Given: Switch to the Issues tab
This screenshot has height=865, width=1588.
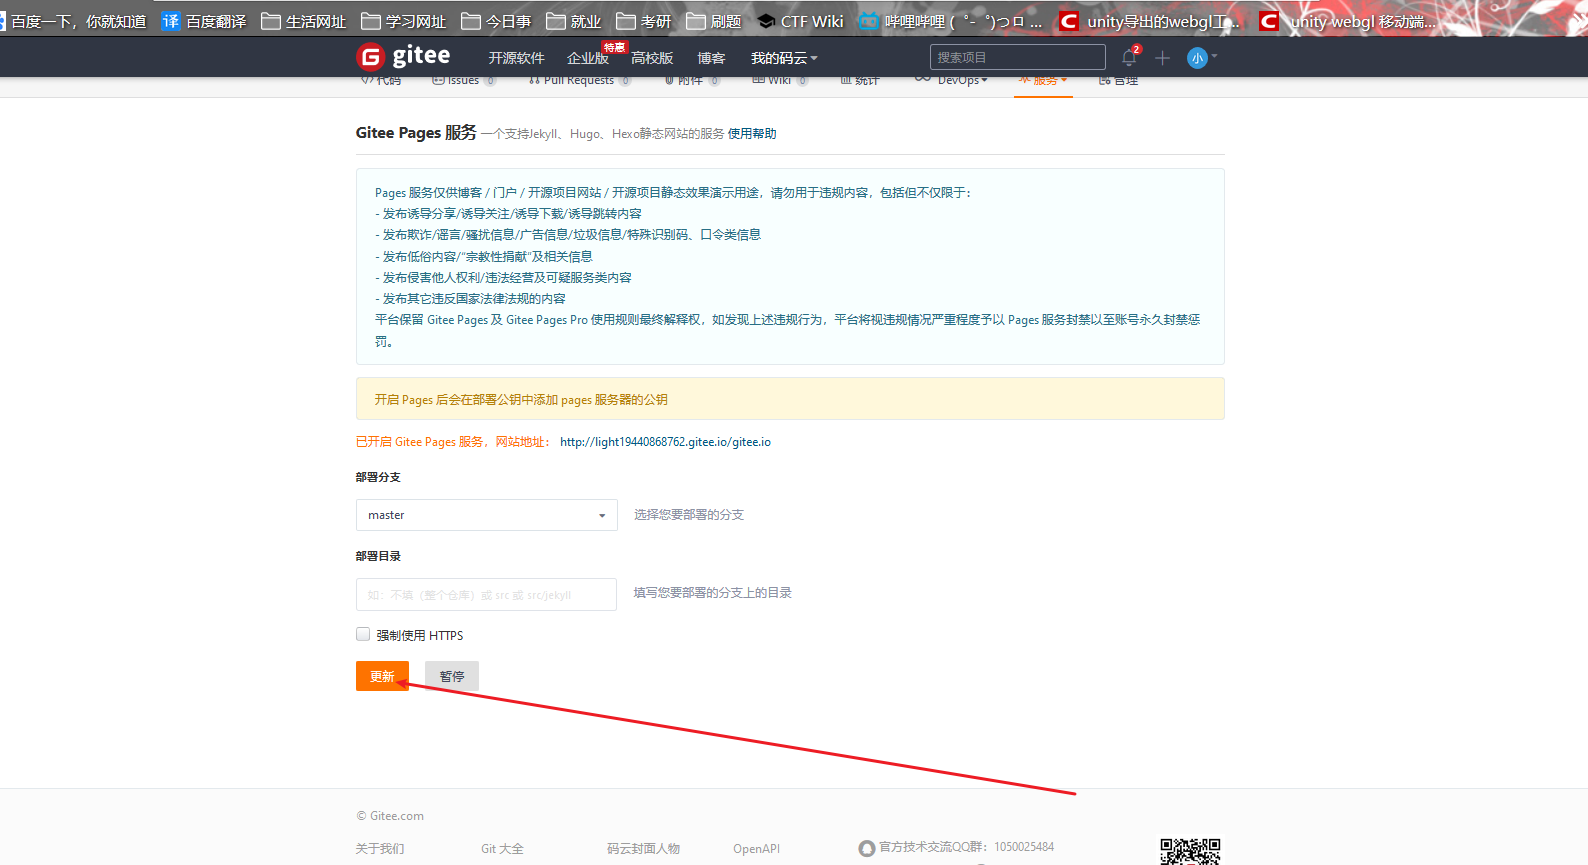Looking at the screenshot, I should click(463, 80).
